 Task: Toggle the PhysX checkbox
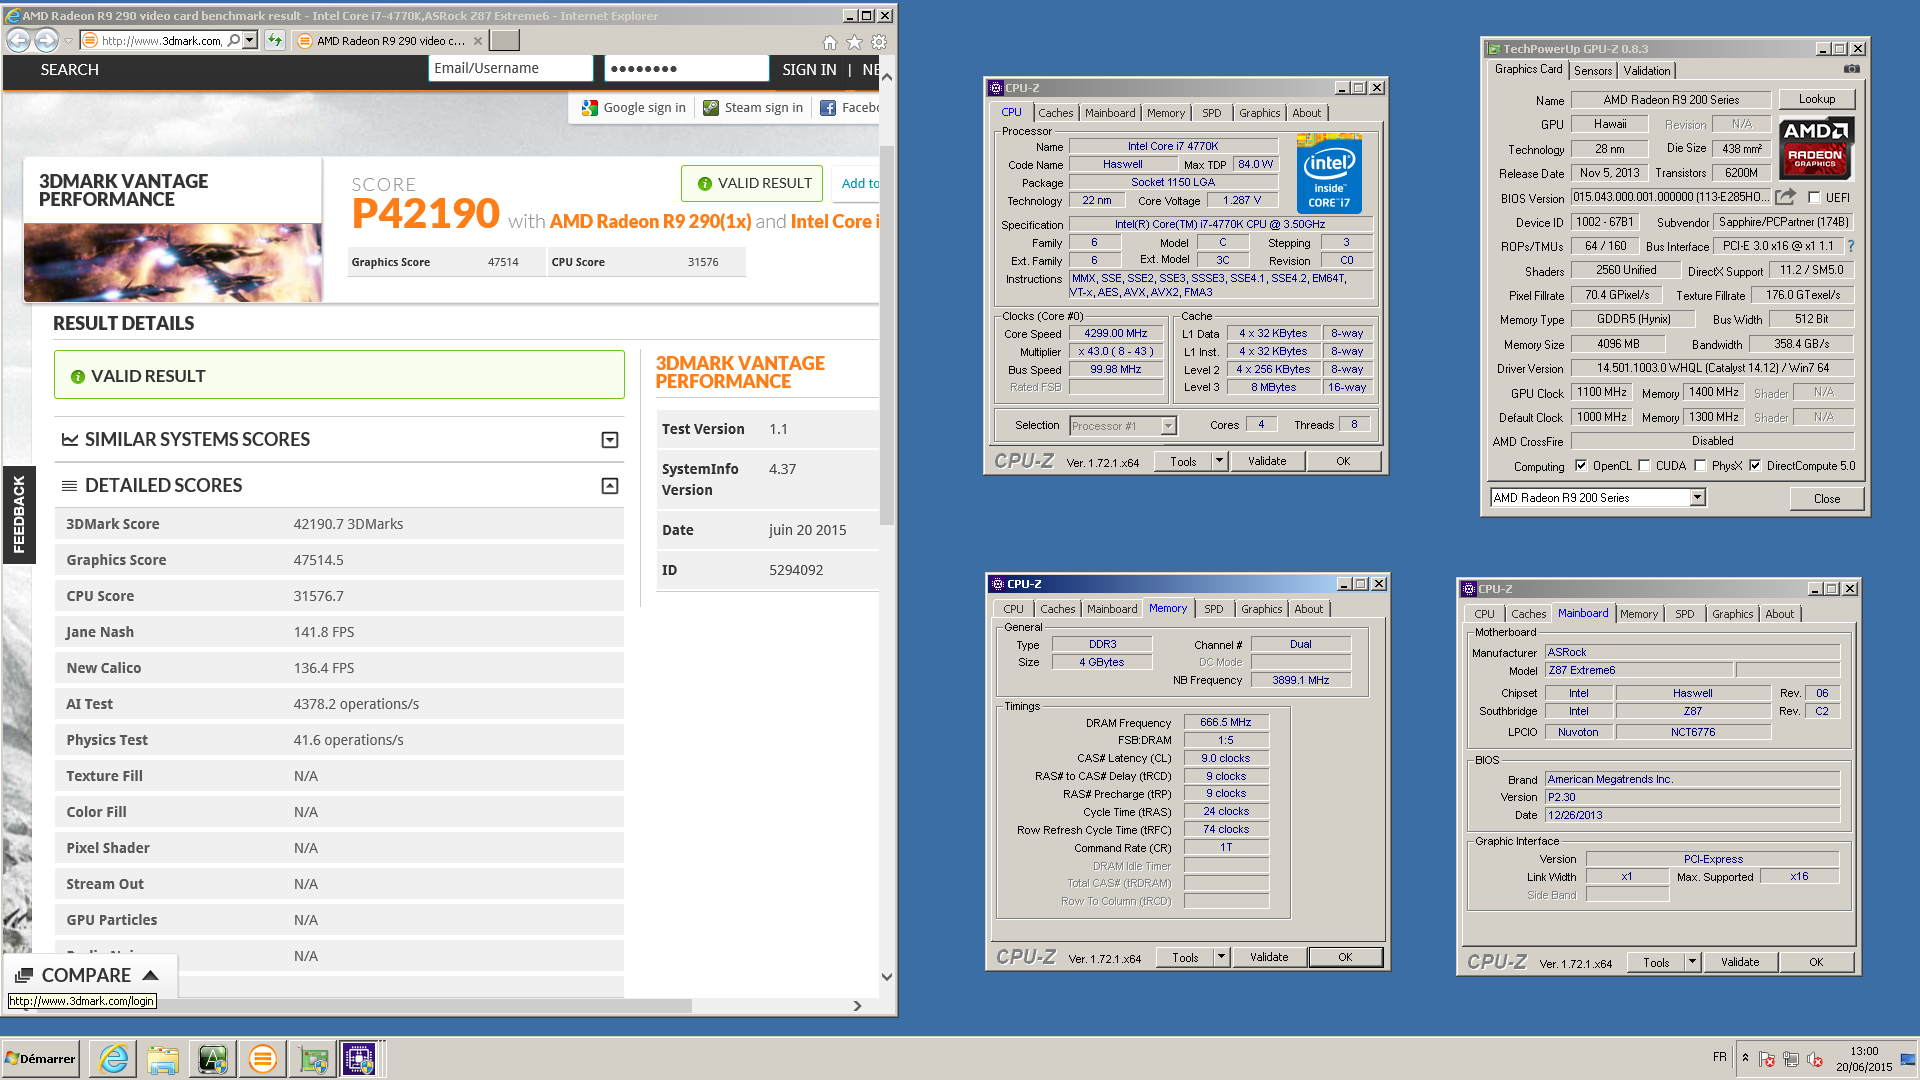[x=1700, y=465]
